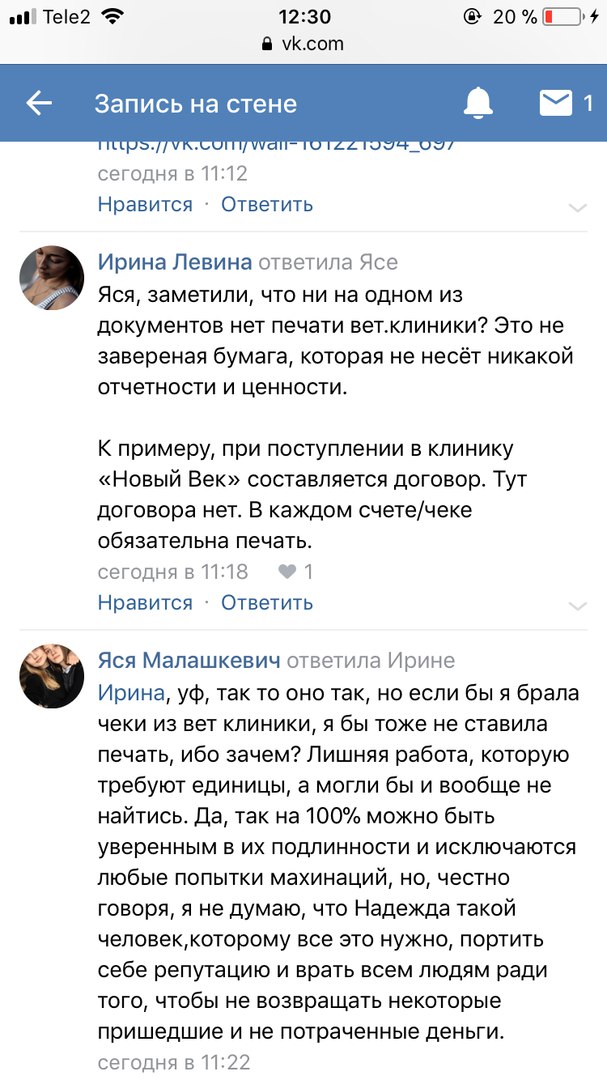Tap the lock icon beside vk.com
The height and width of the screenshot is (1080, 607).
(266, 44)
